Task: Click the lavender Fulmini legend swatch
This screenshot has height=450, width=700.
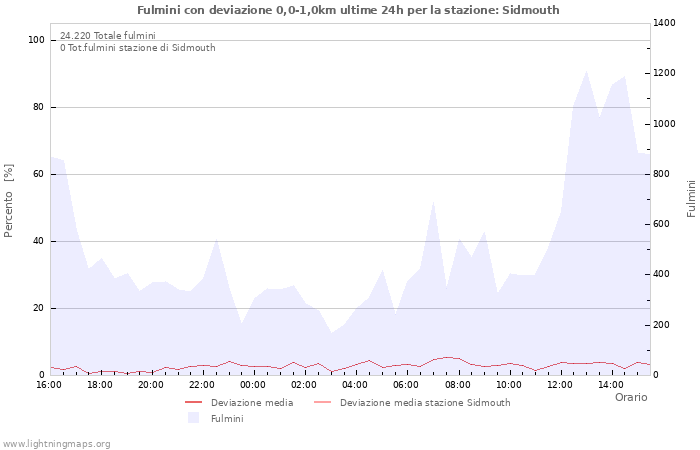Action: (194, 419)
